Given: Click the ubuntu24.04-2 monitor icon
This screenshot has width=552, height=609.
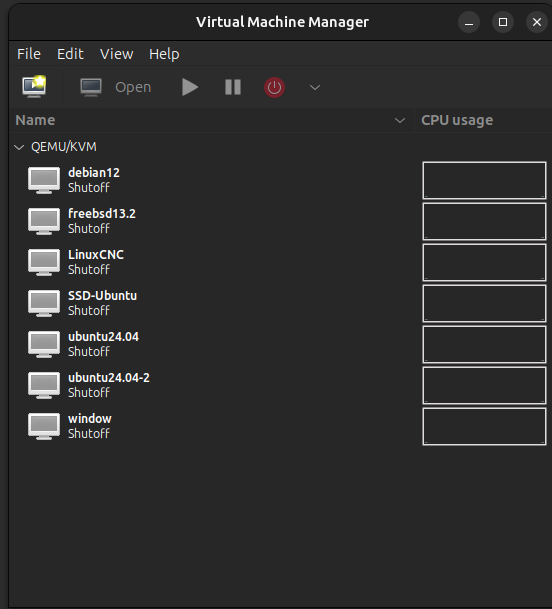Looking at the screenshot, I should pos(44,385).
